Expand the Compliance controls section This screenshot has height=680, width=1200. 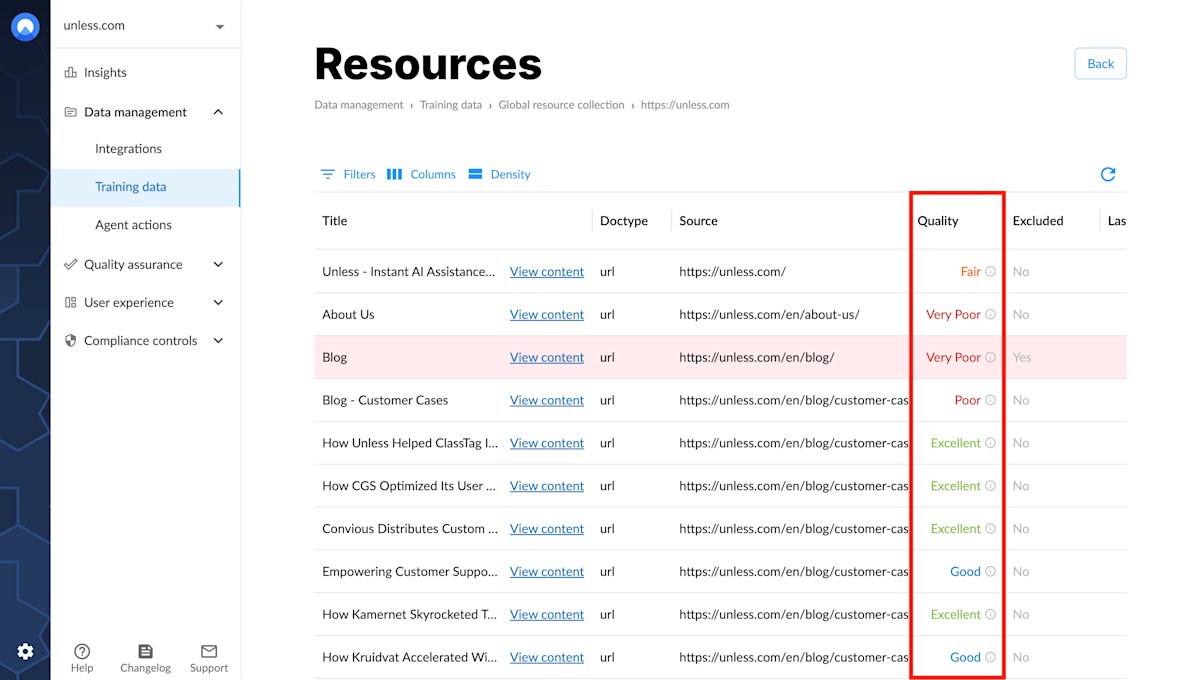click(218, 340)
